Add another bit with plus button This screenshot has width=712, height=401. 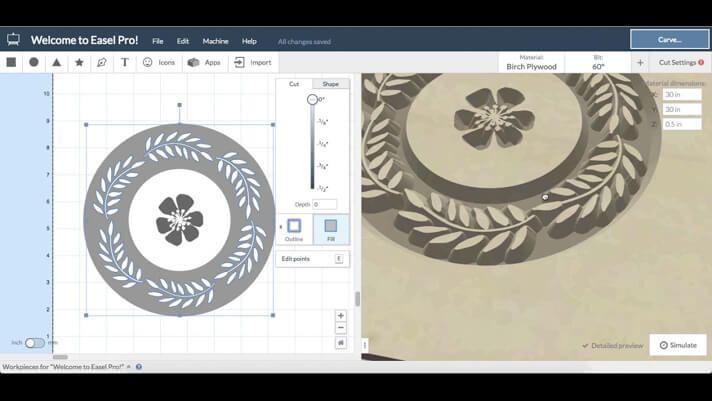640,63
